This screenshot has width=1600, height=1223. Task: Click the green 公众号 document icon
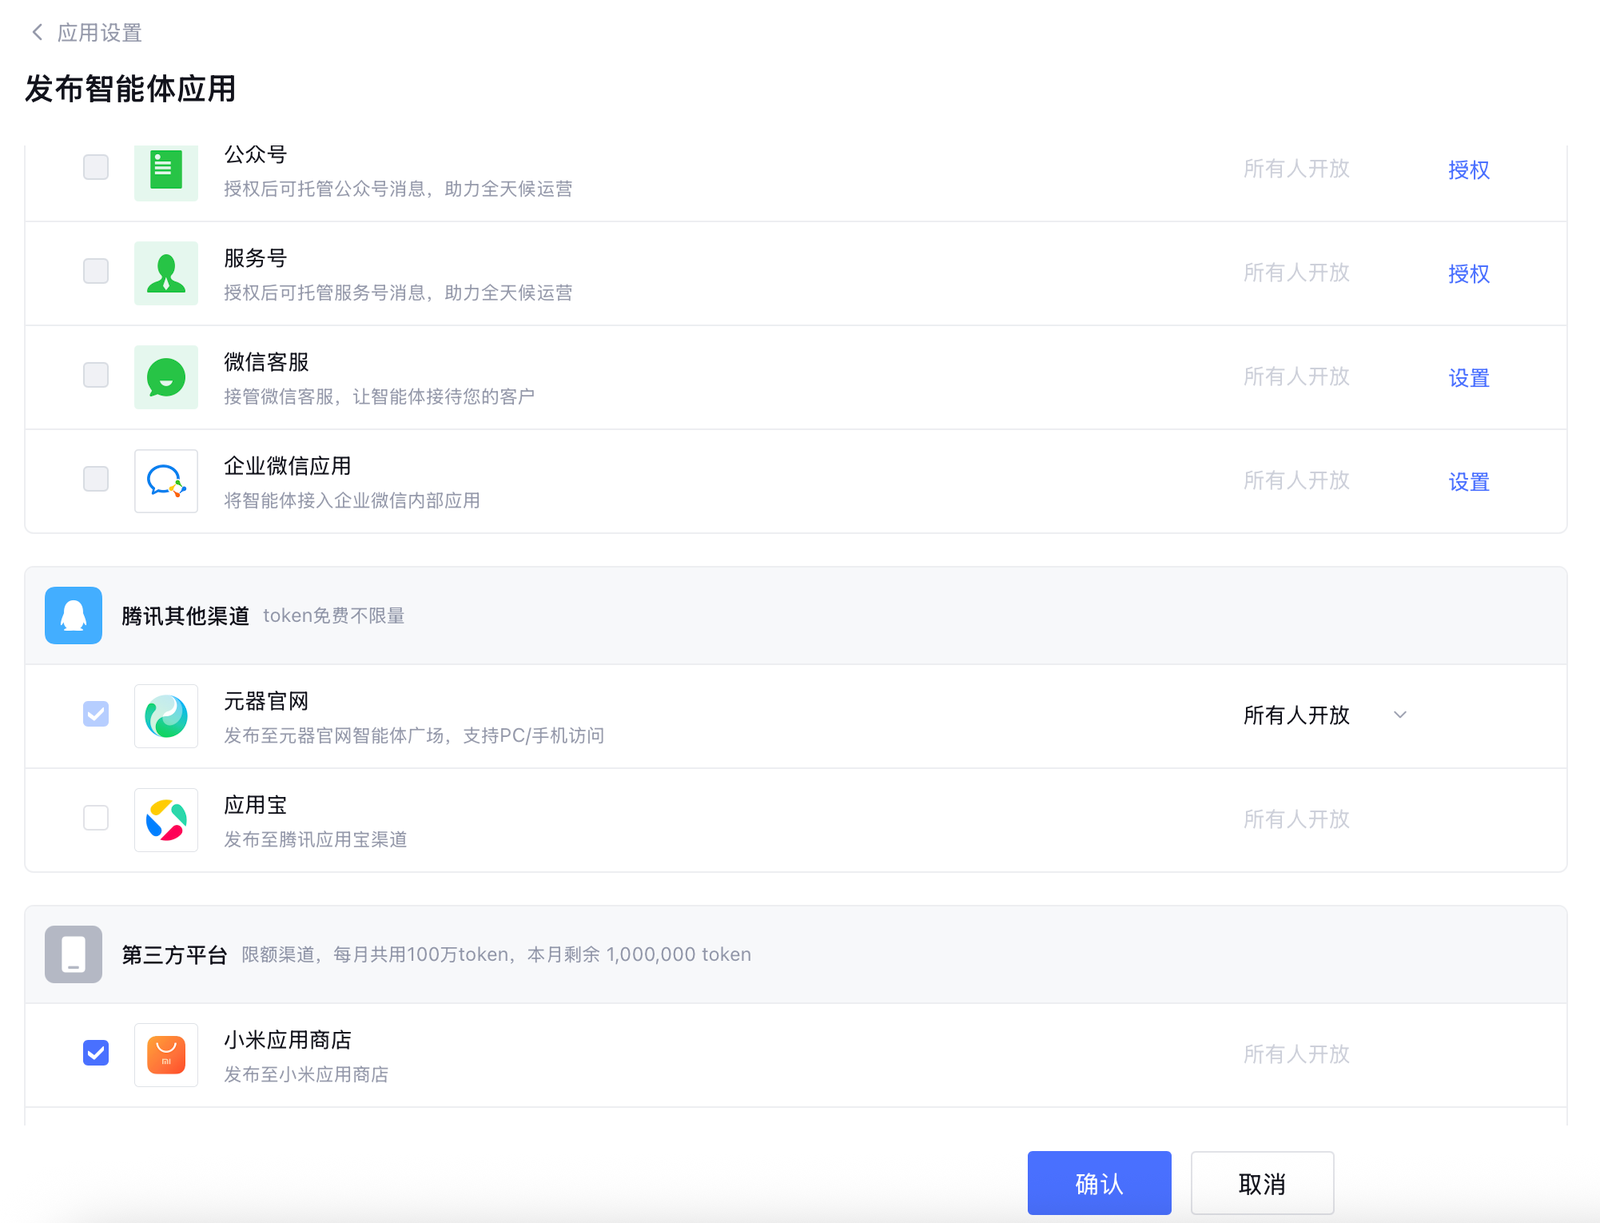pos(166,170)
